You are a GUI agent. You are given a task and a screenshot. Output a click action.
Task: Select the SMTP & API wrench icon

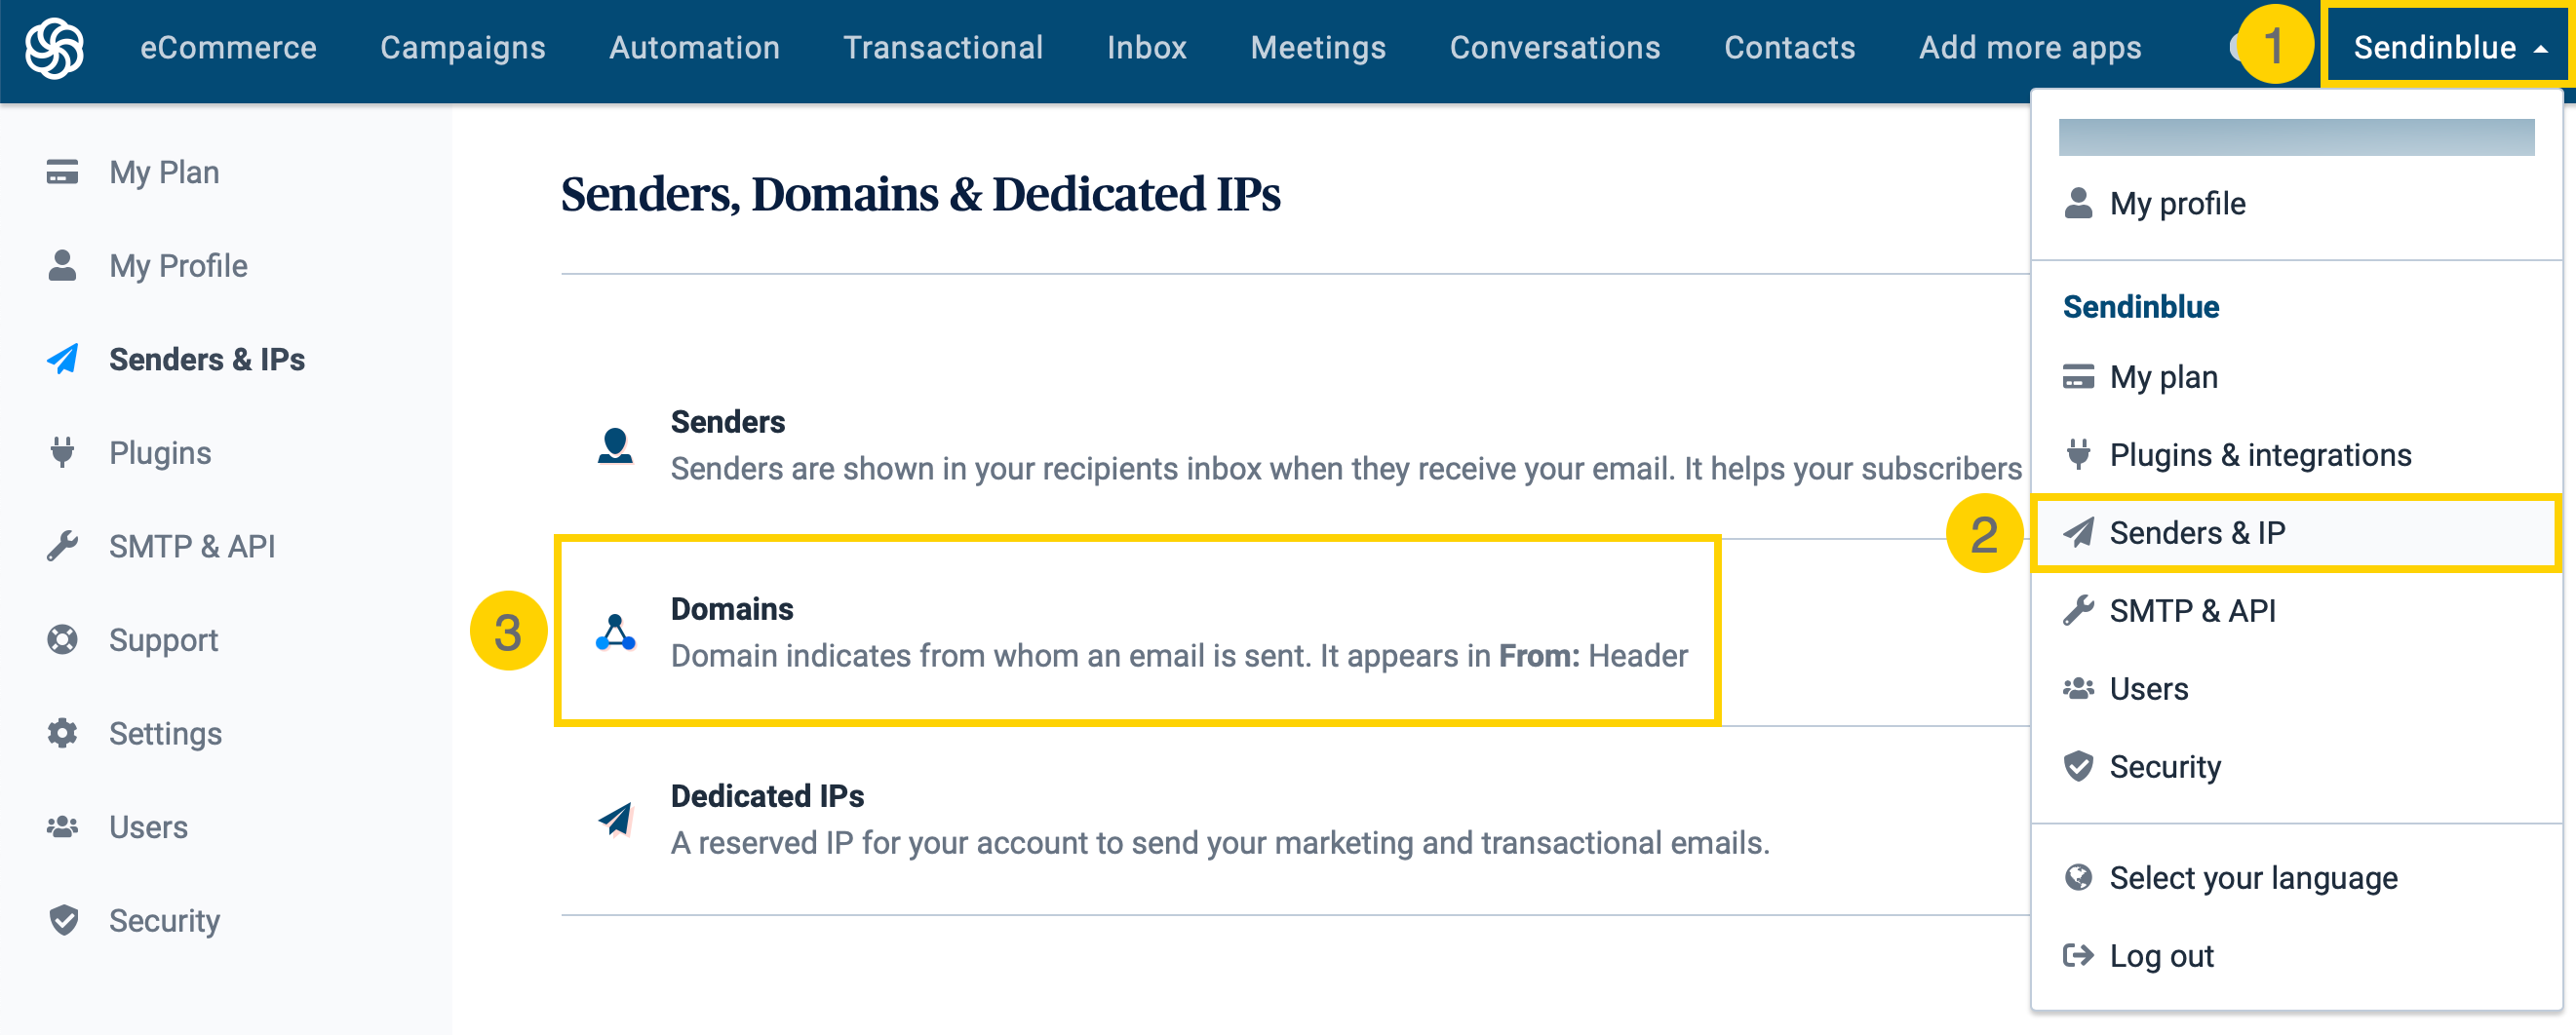point(62,545)
